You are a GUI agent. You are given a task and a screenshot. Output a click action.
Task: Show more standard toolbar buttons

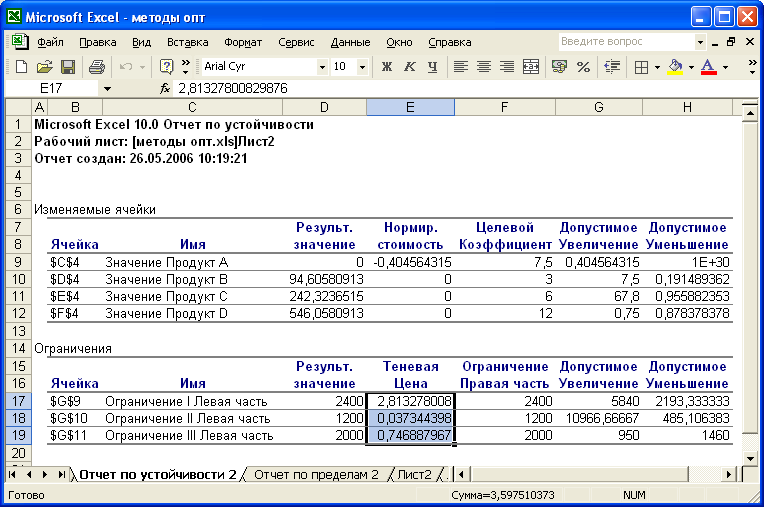(186, 67)
